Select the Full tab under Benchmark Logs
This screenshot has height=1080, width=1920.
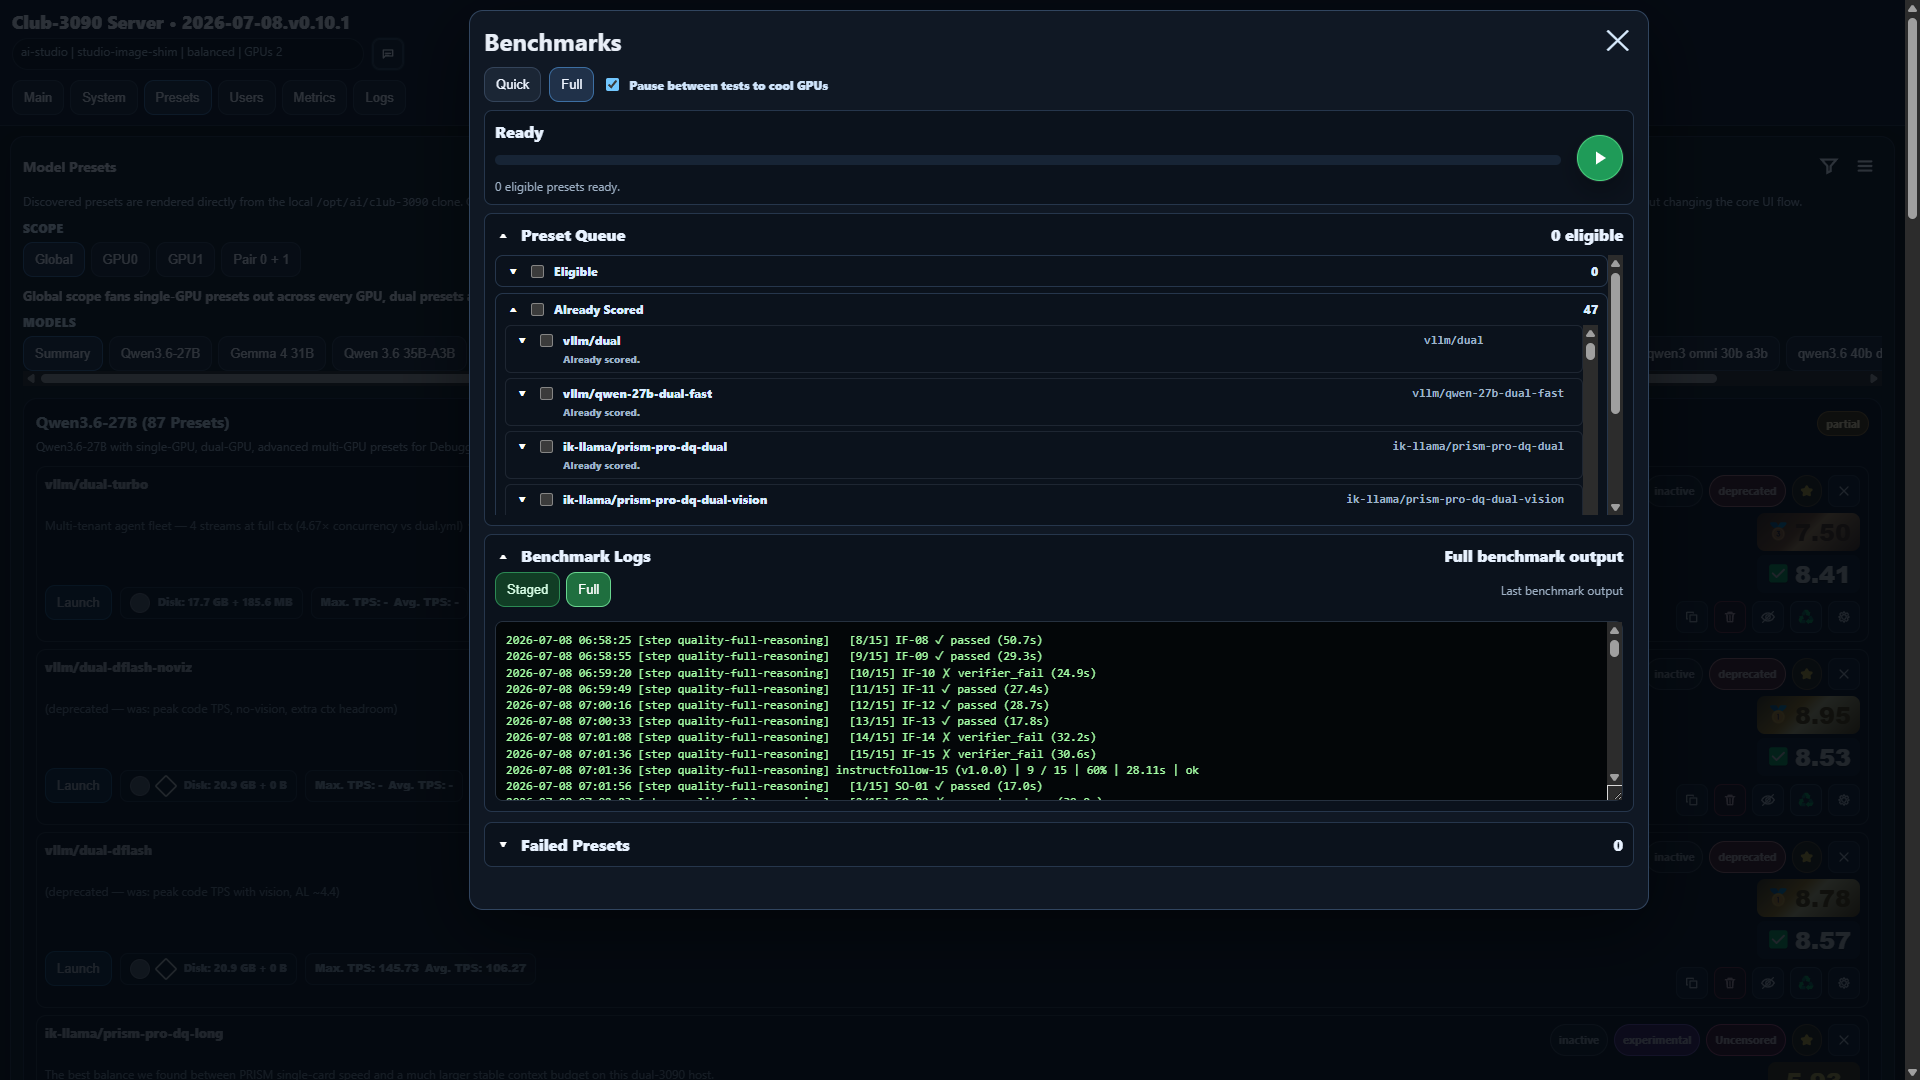pos(588,590)
